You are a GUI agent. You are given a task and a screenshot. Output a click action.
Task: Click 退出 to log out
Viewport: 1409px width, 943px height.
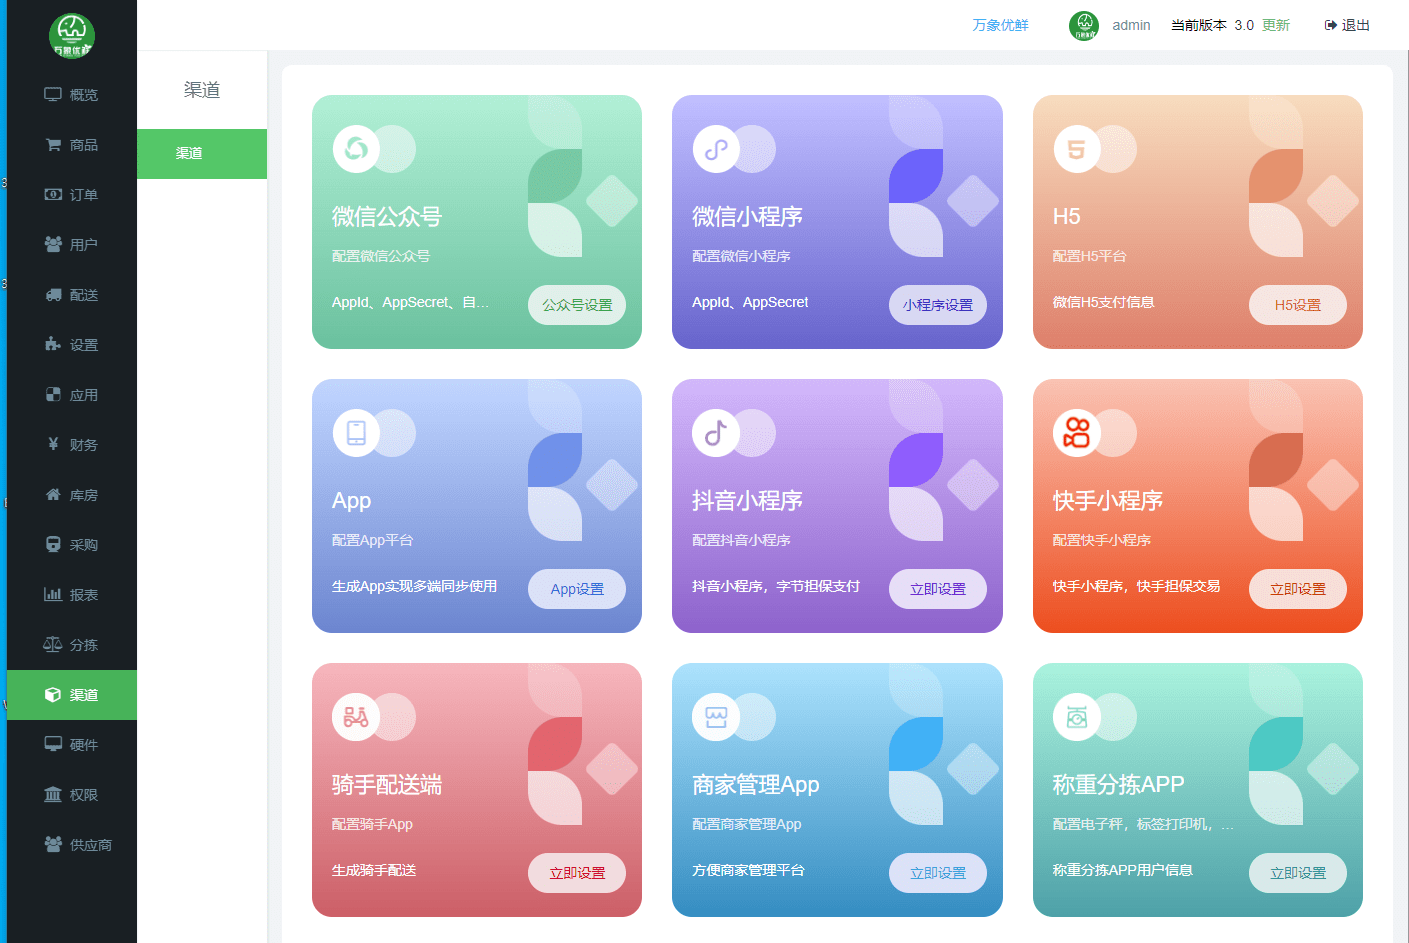pos(1347,25)
